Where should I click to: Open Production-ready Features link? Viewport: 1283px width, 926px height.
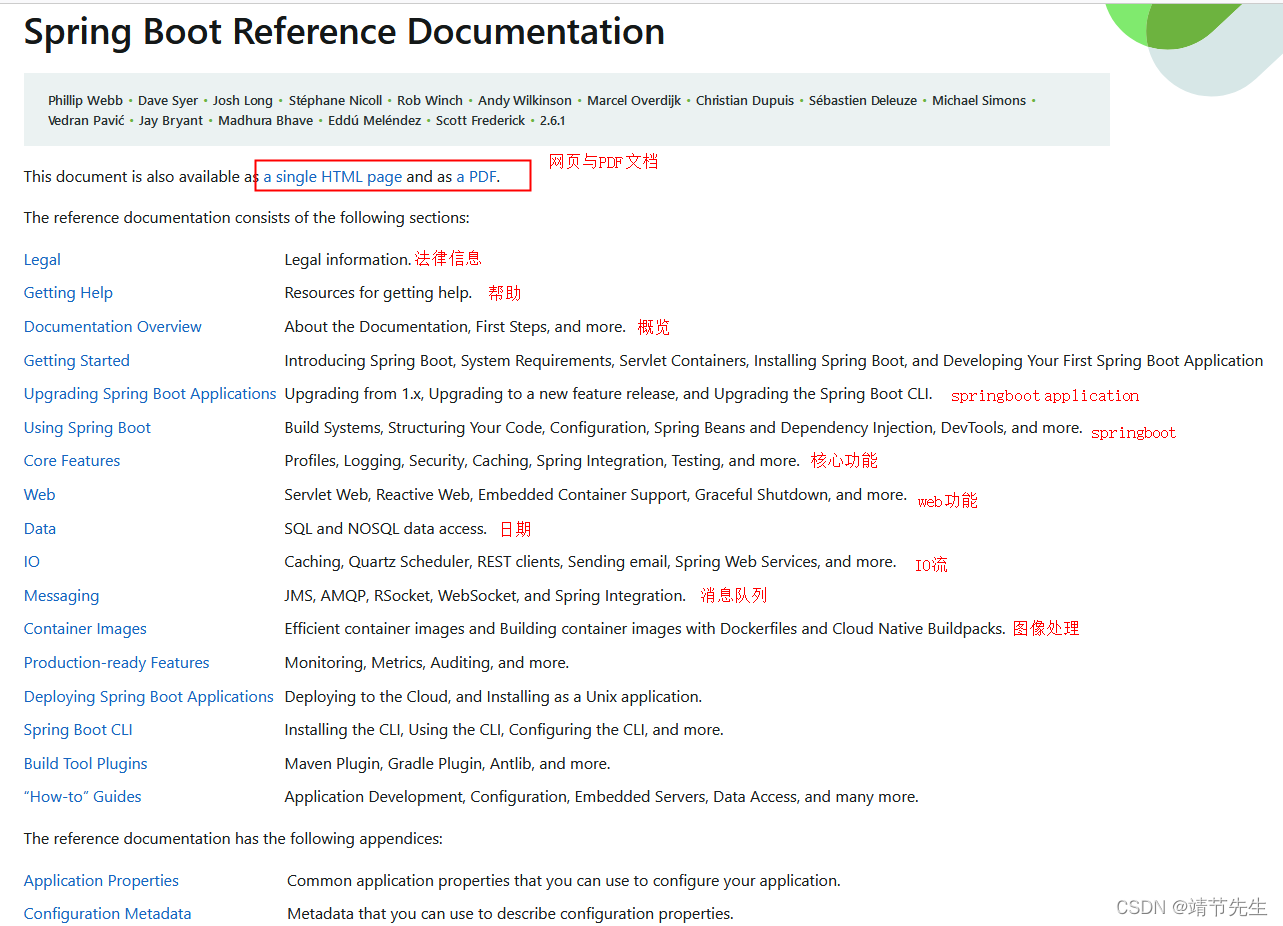coord(117,663)
